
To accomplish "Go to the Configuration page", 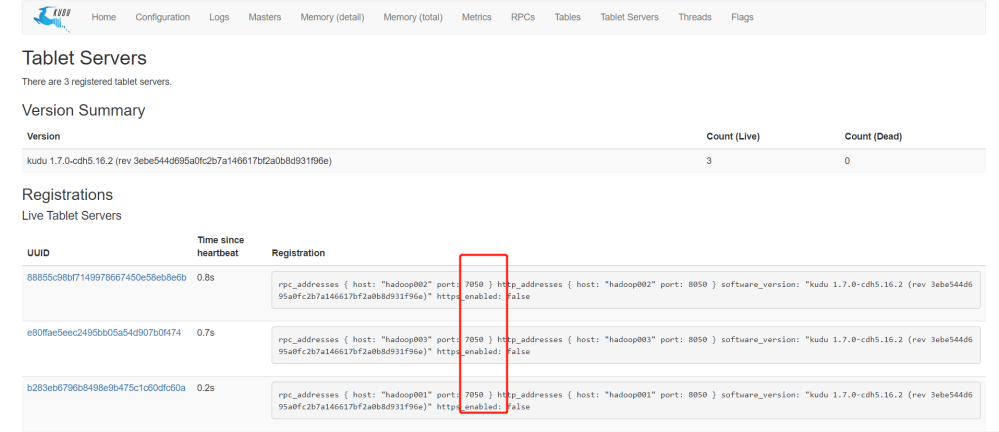I will coord(162,17).
